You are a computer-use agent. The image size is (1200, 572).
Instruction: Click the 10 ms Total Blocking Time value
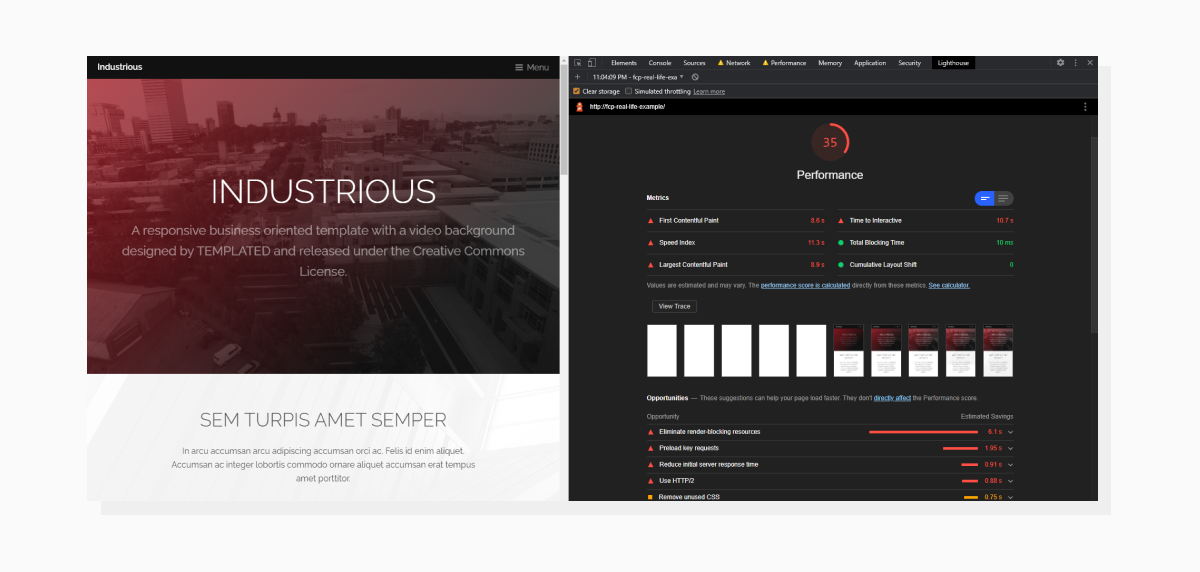pyautogui.click(x=1005, y=243)
